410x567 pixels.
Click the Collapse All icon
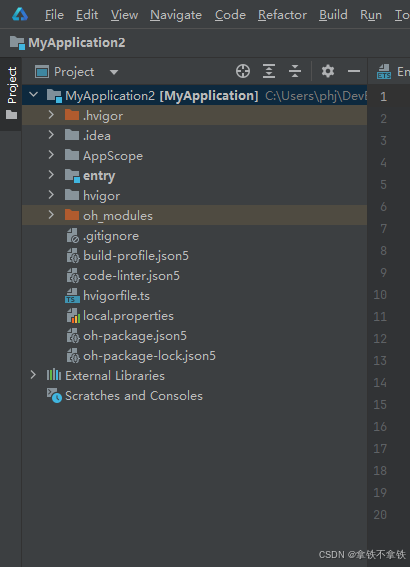click(295, 71)
